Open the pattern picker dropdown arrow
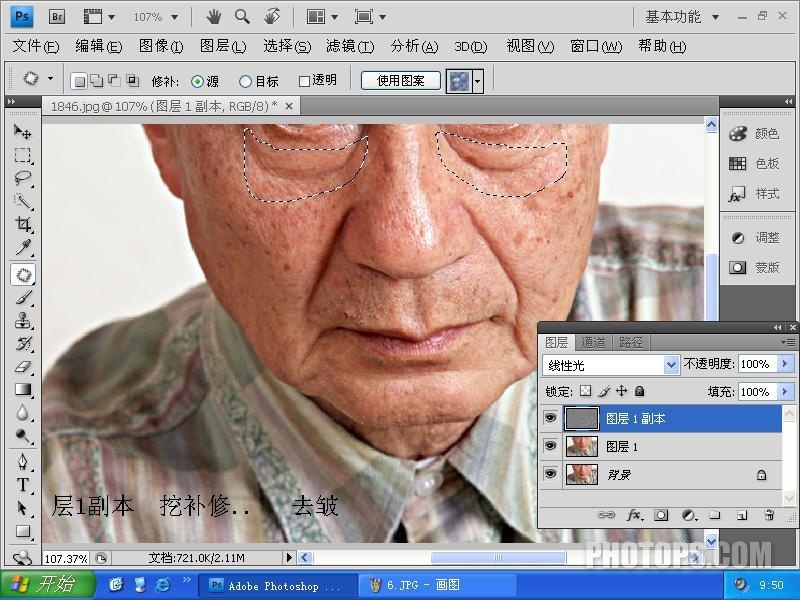 pyautogui.click(x=478, y=81)
